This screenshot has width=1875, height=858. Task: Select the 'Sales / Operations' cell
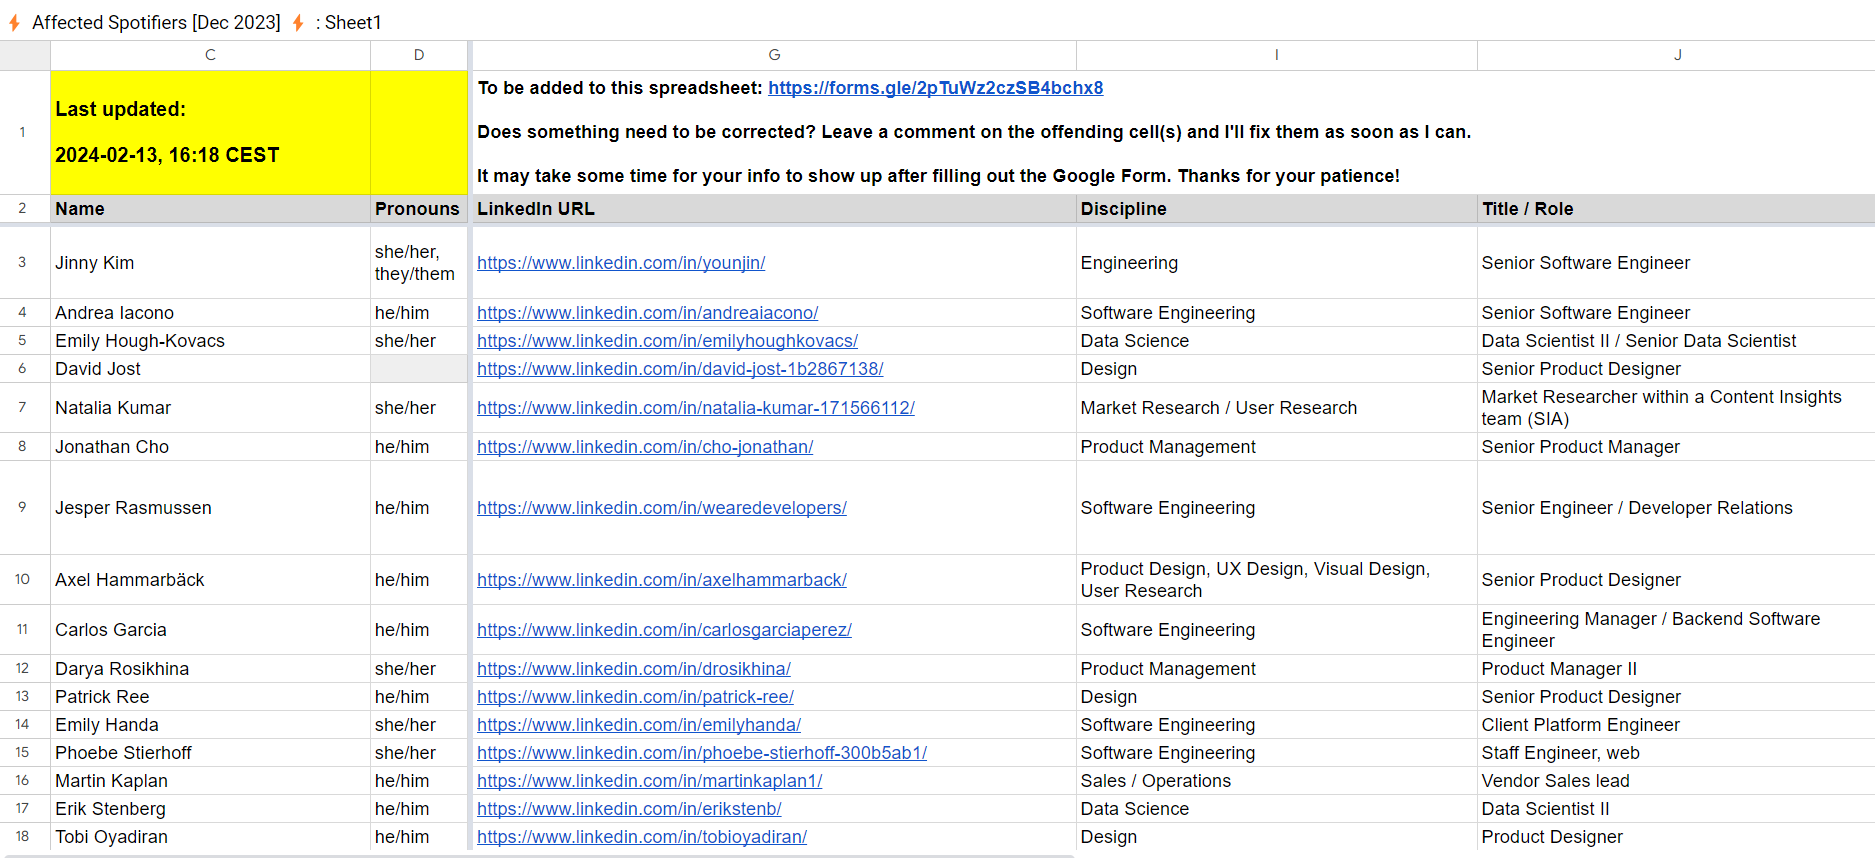point(1277,781)
